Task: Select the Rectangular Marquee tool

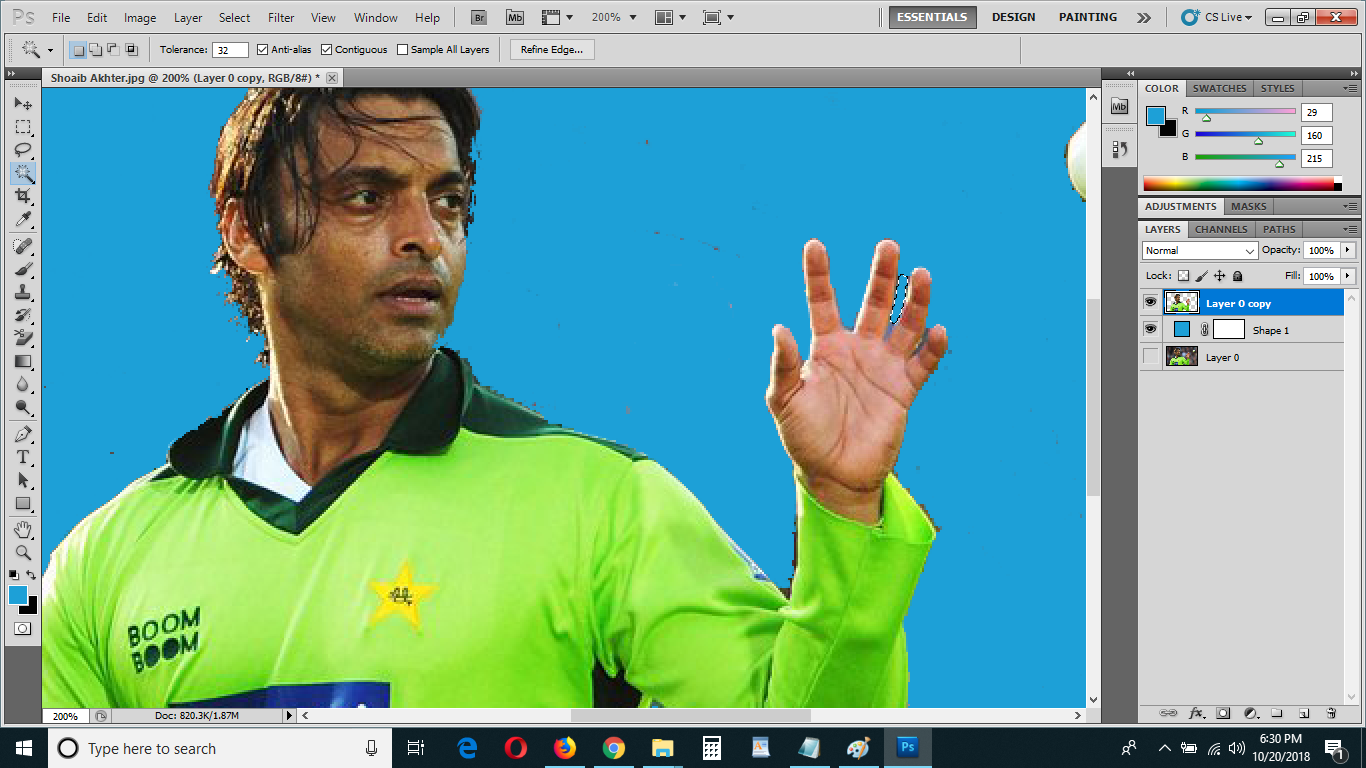Action: (22, 127)
